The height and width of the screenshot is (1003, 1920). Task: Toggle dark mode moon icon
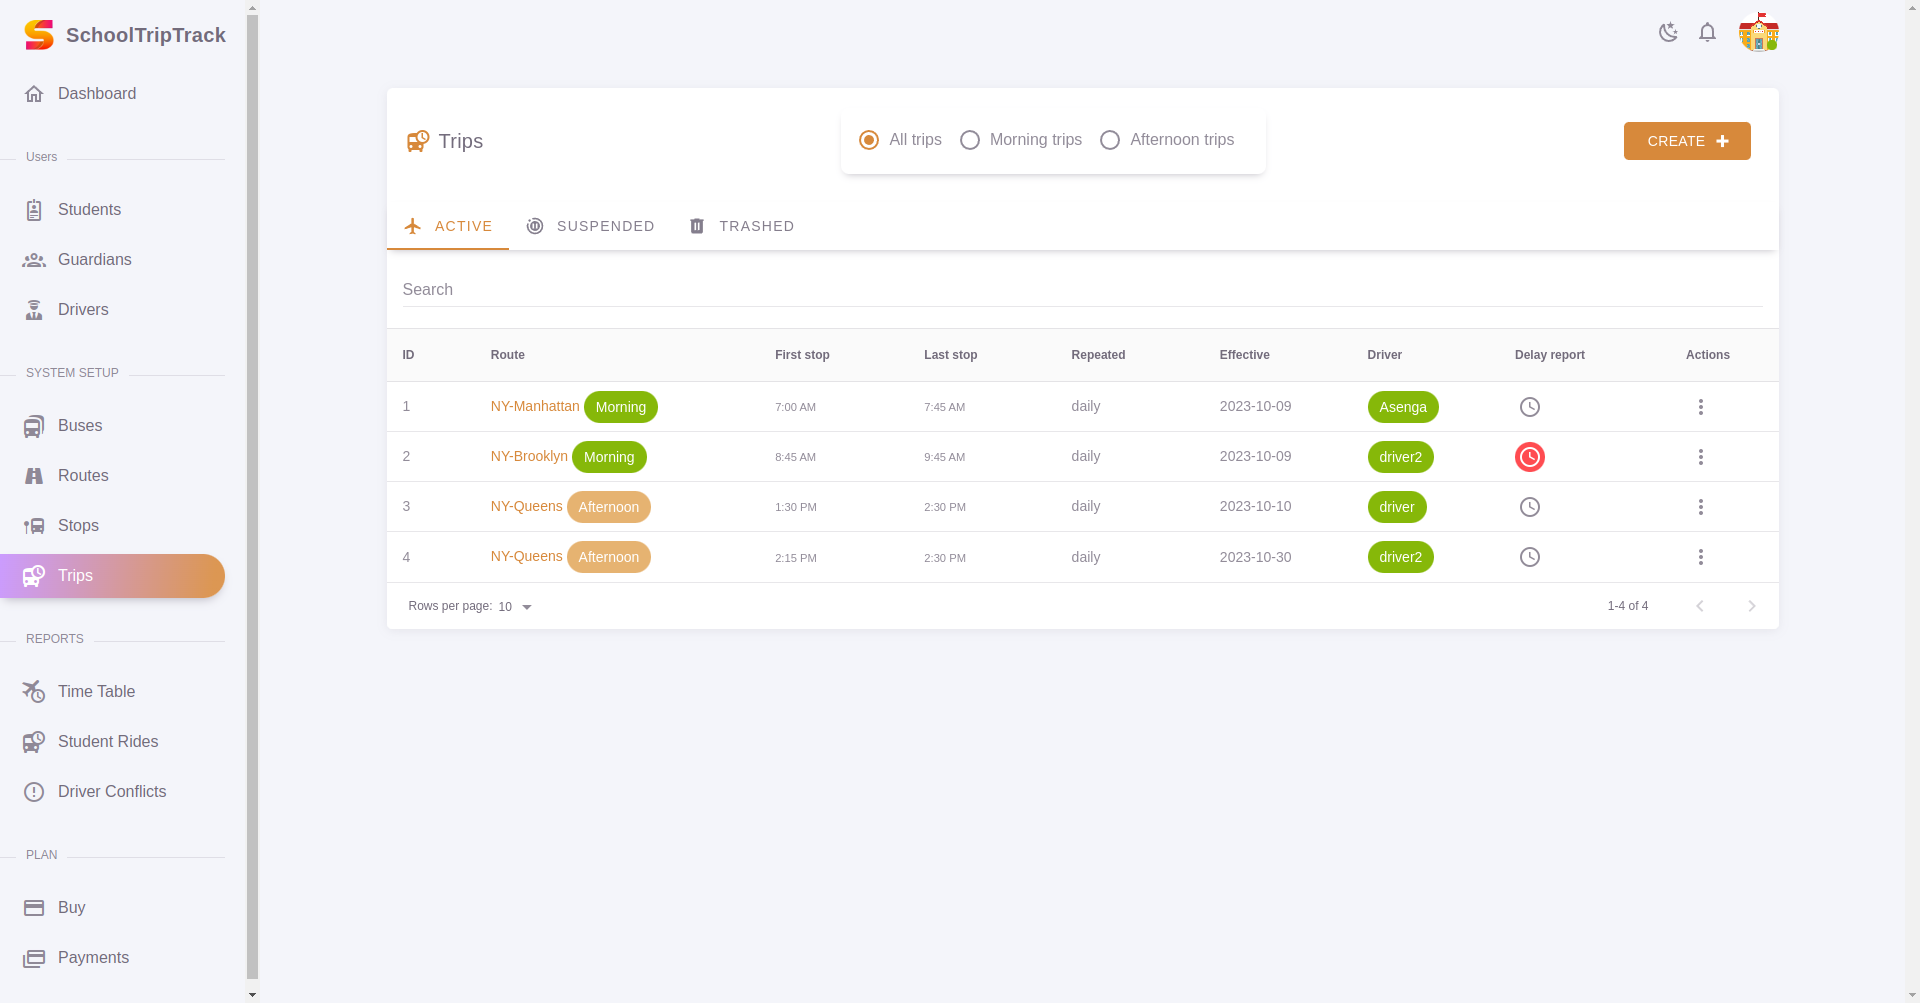pyautogui.click(x=1668, y=33)
